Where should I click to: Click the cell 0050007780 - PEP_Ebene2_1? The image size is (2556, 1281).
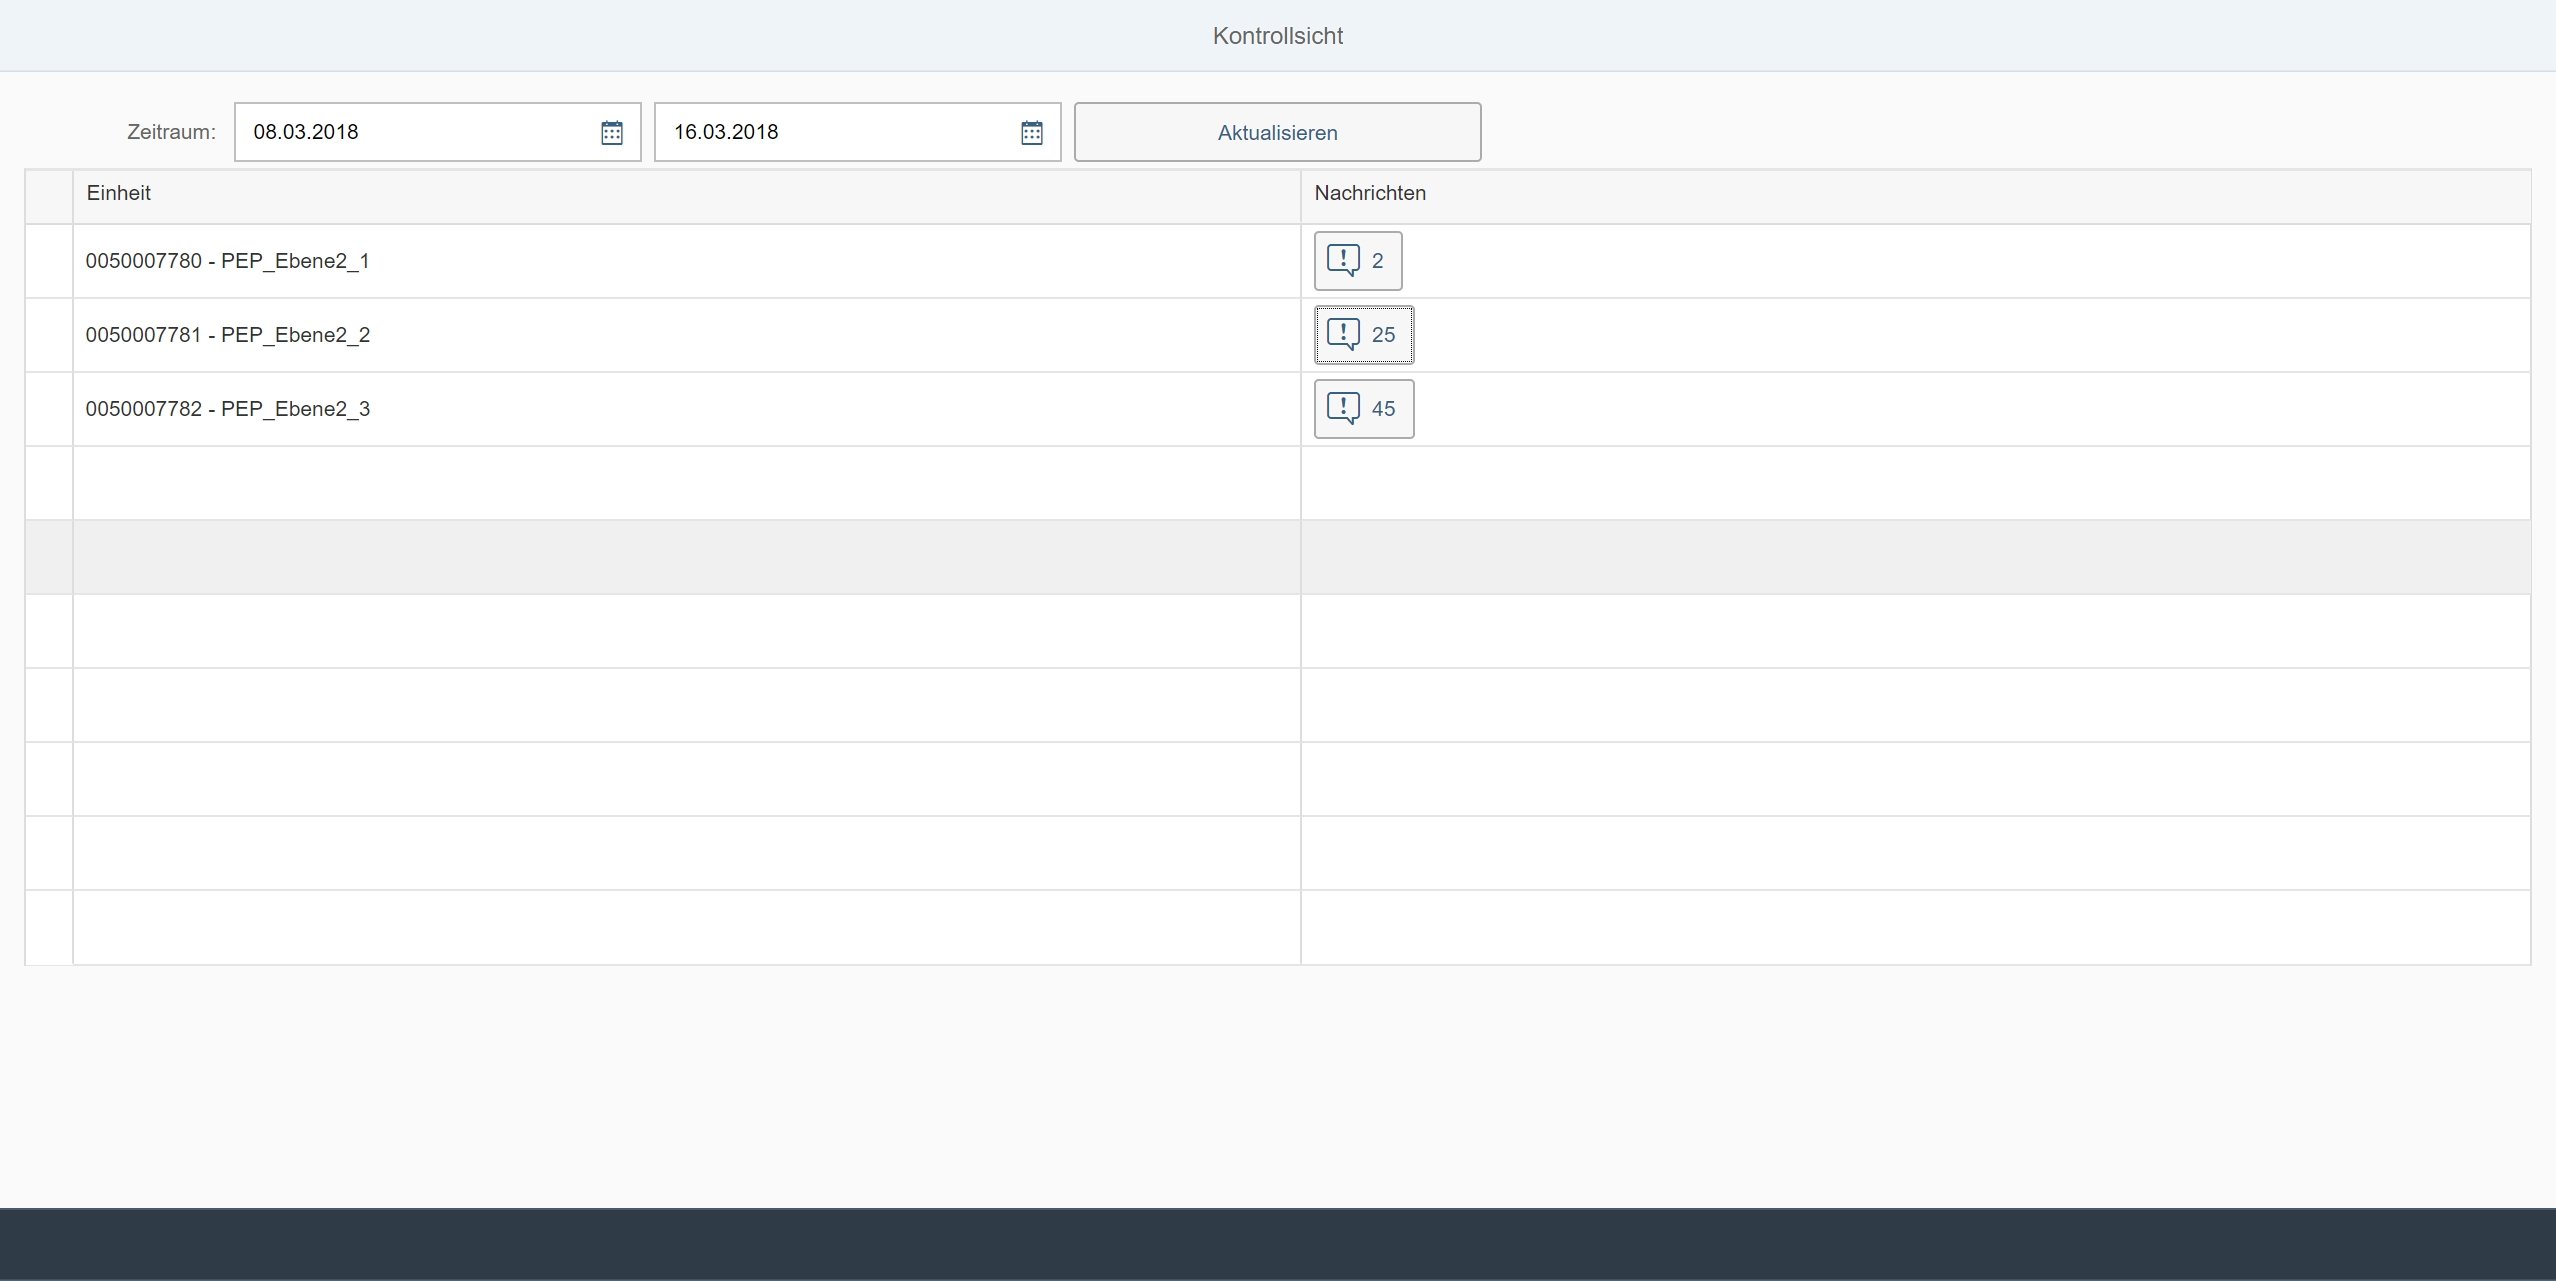point(227,261)
